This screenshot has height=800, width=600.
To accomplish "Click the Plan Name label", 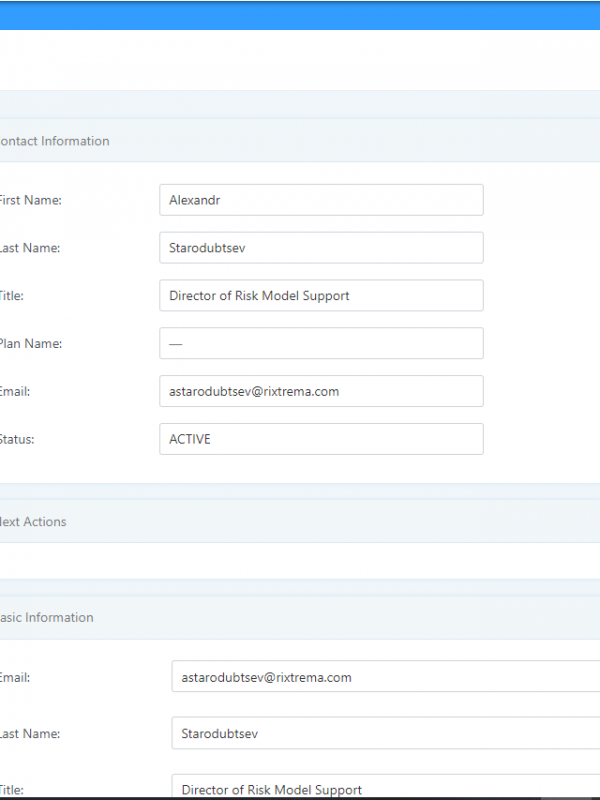I will click(x=31, y=344).
